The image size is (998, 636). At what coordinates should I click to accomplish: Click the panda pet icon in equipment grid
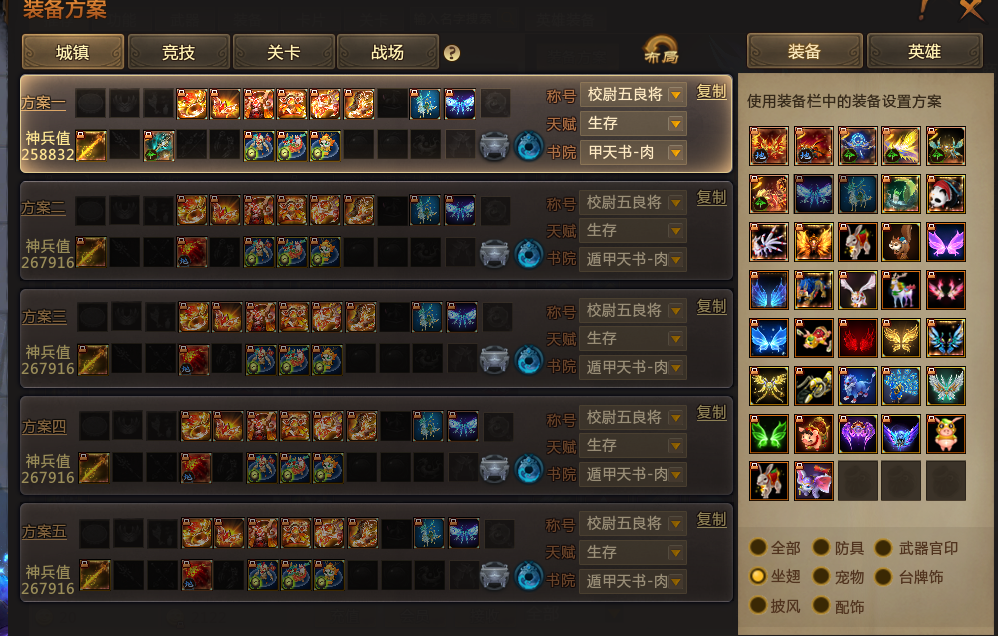[946, 194]
